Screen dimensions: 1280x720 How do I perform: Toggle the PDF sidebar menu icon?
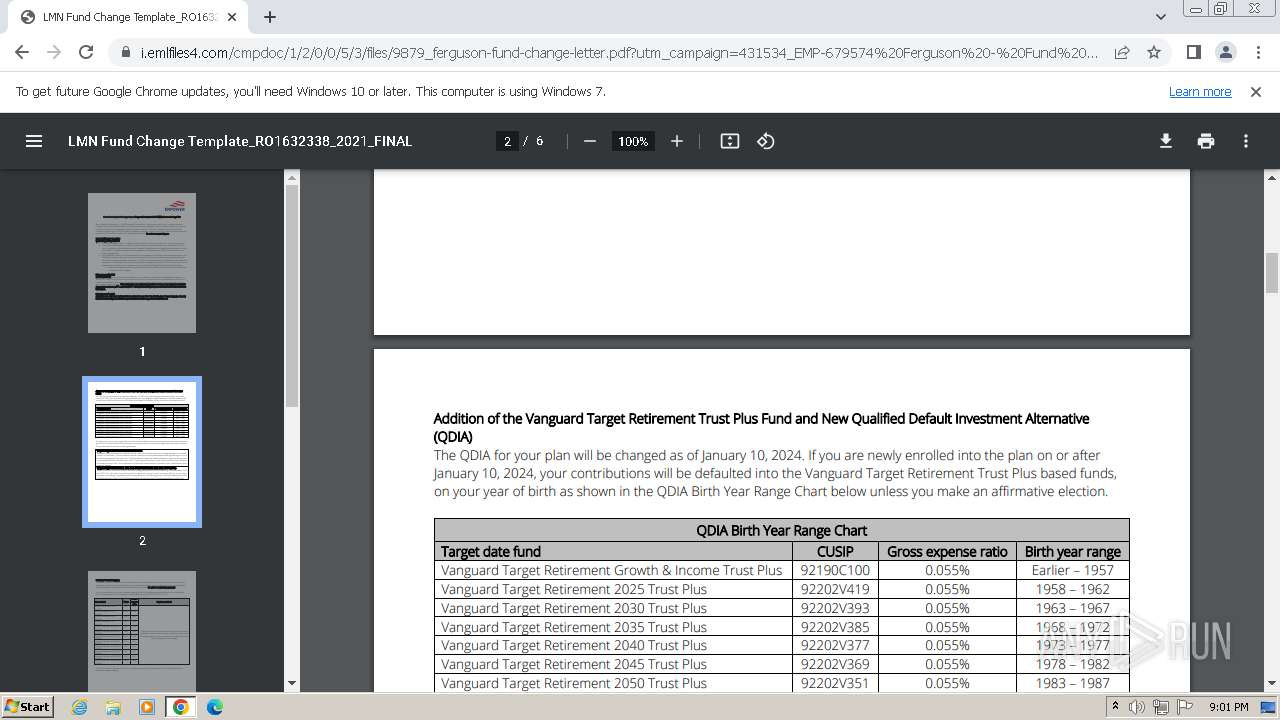click(34, 141)
